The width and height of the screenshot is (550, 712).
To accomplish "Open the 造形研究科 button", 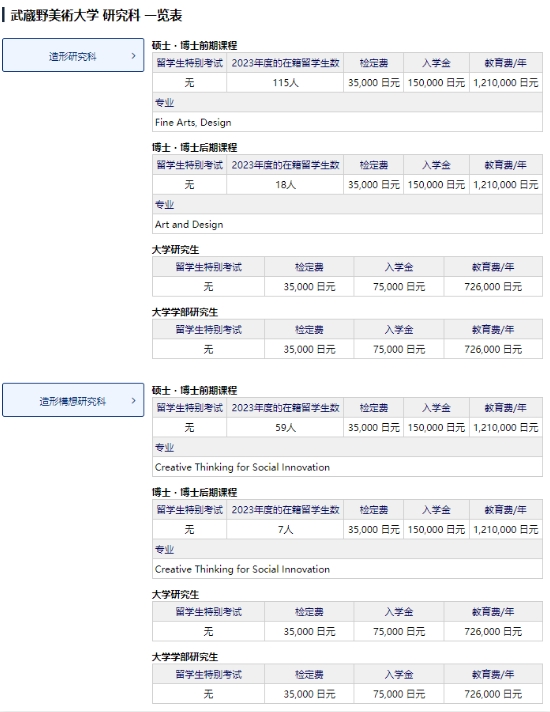I will (x=73, y=55).
